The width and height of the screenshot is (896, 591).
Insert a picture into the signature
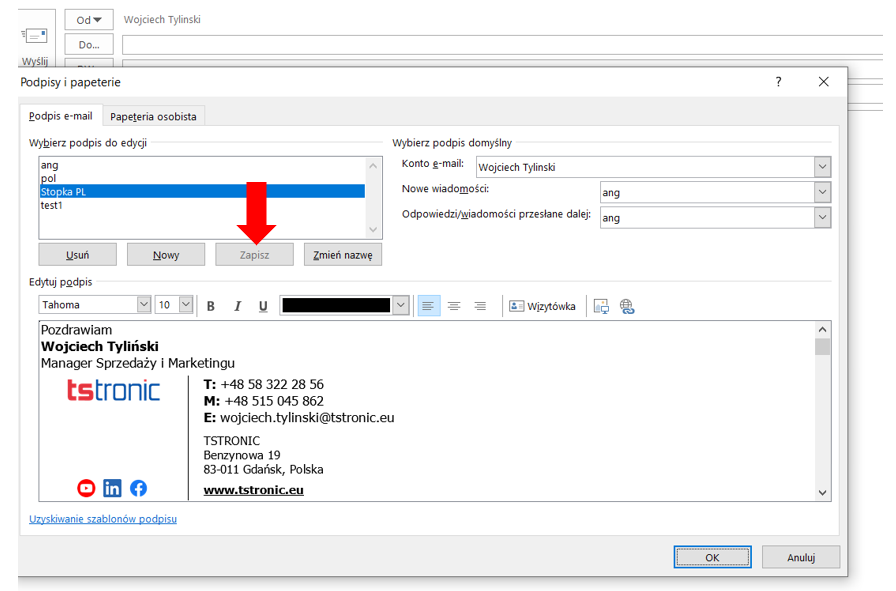point(601,306)
